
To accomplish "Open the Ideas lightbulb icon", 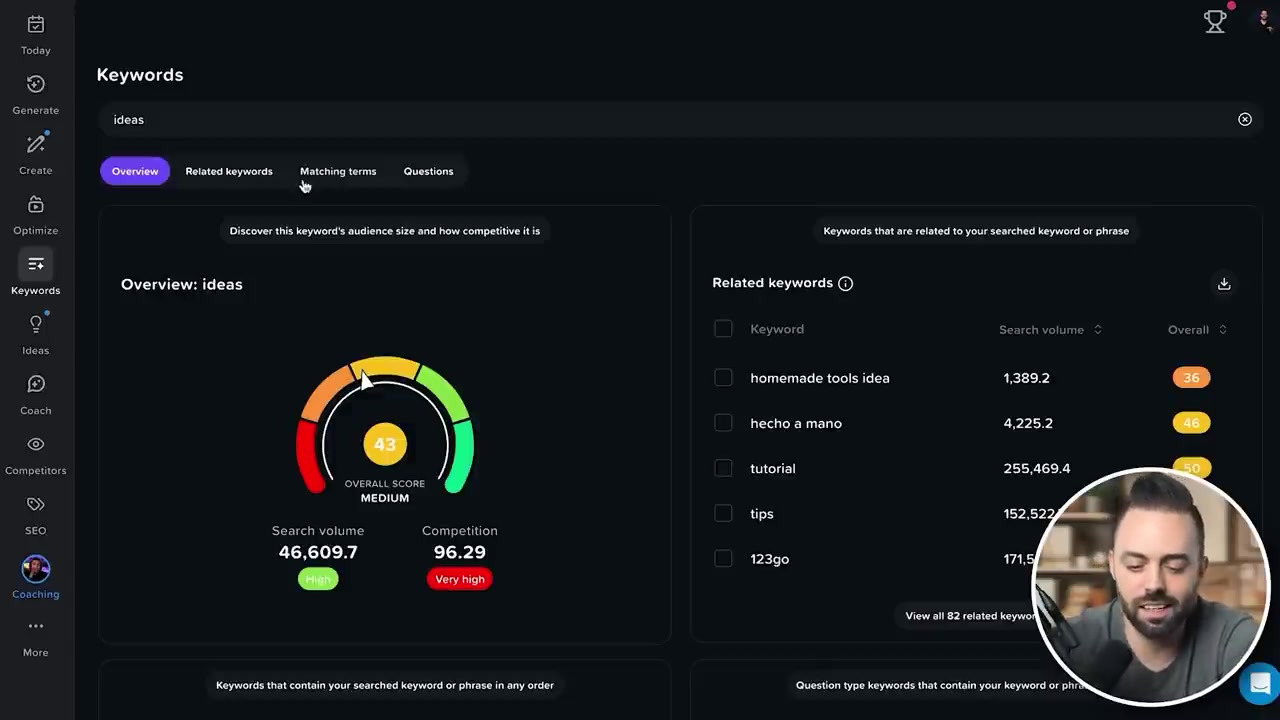I will pos(35,325).
